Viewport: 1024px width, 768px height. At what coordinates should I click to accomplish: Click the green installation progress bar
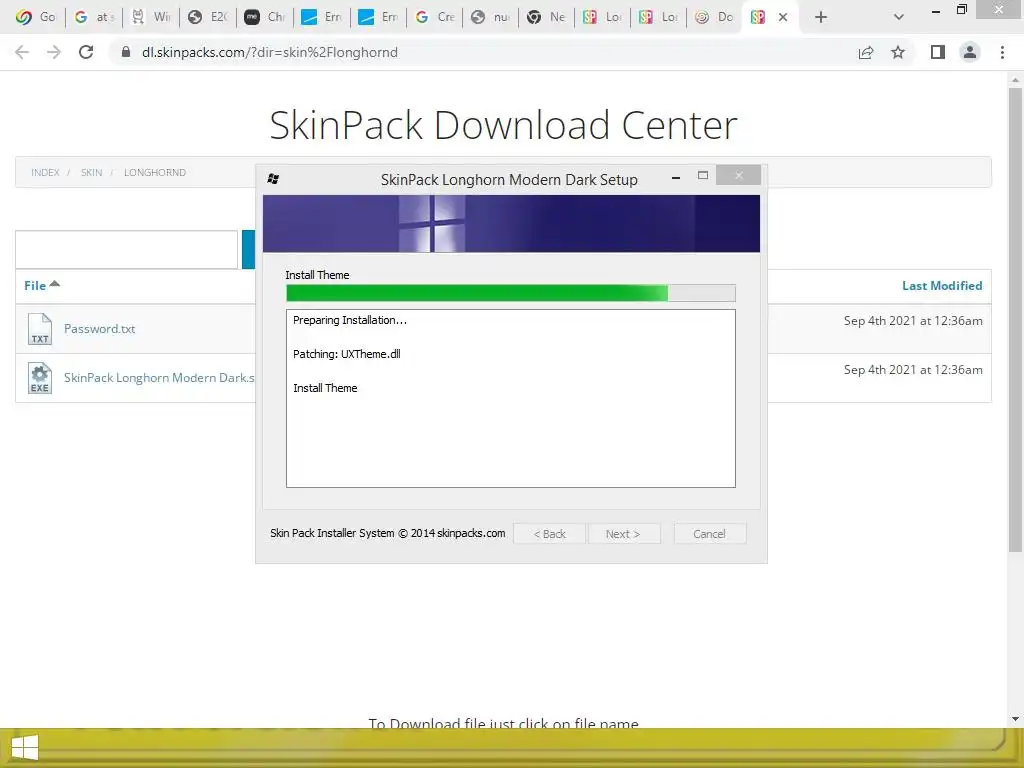(x=511, y=293)
